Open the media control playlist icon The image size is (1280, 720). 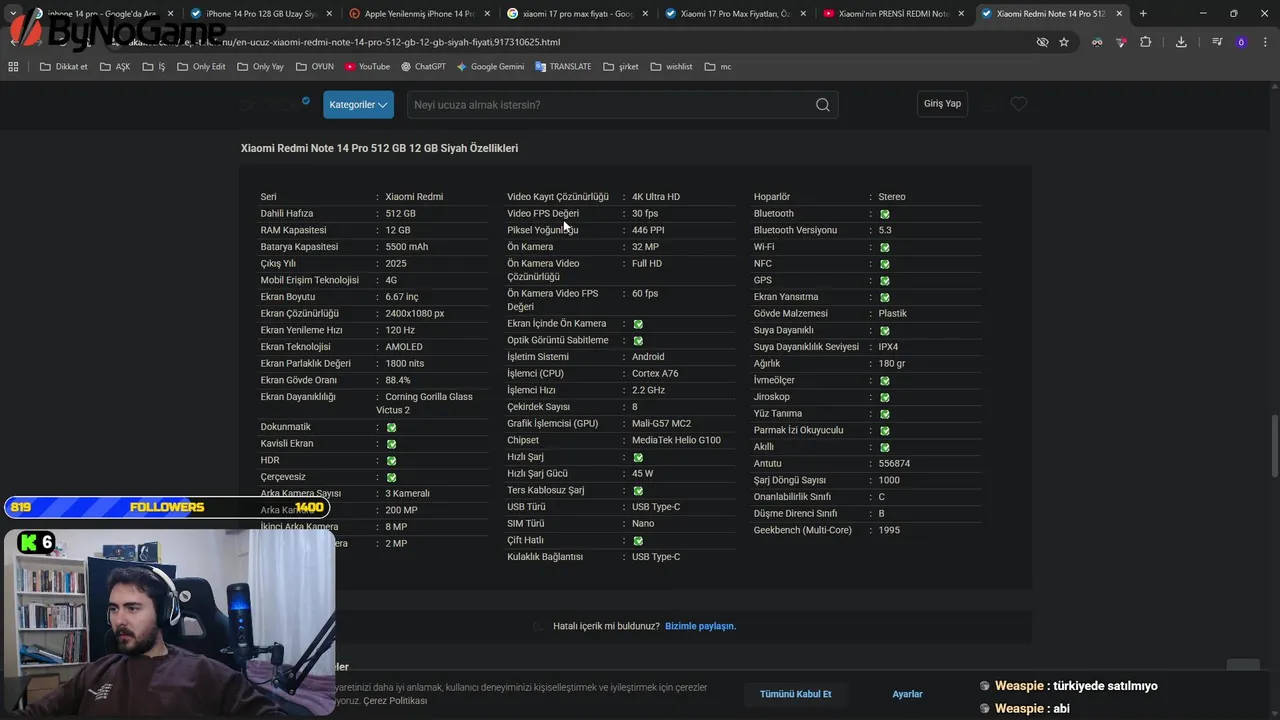pos(1217,42)
